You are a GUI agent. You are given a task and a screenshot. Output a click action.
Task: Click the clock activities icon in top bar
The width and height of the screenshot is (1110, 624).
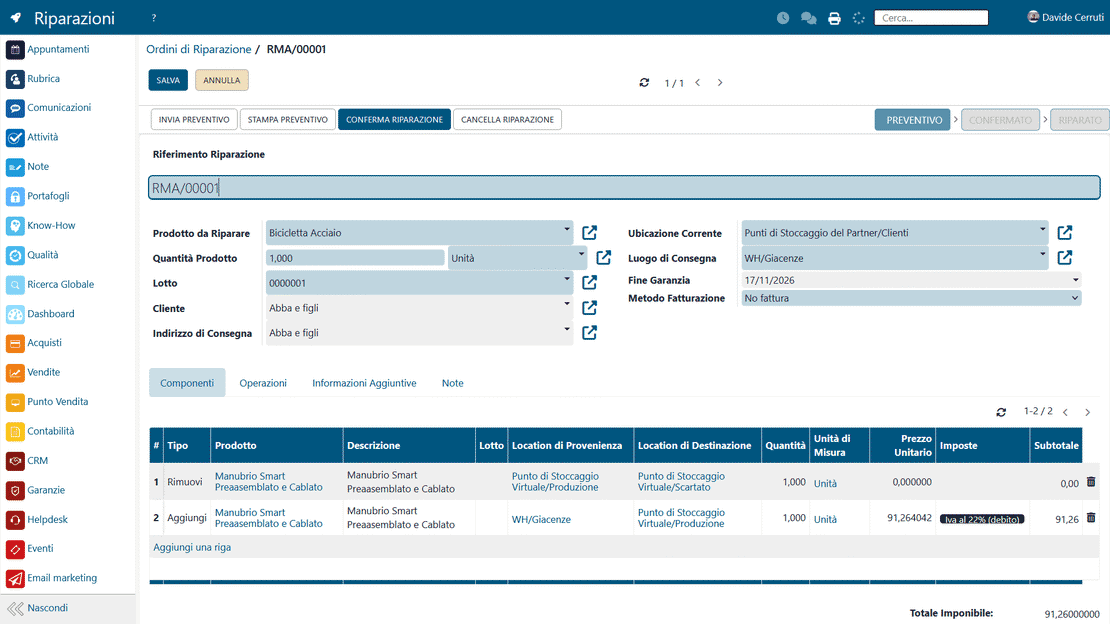[783, 18]
